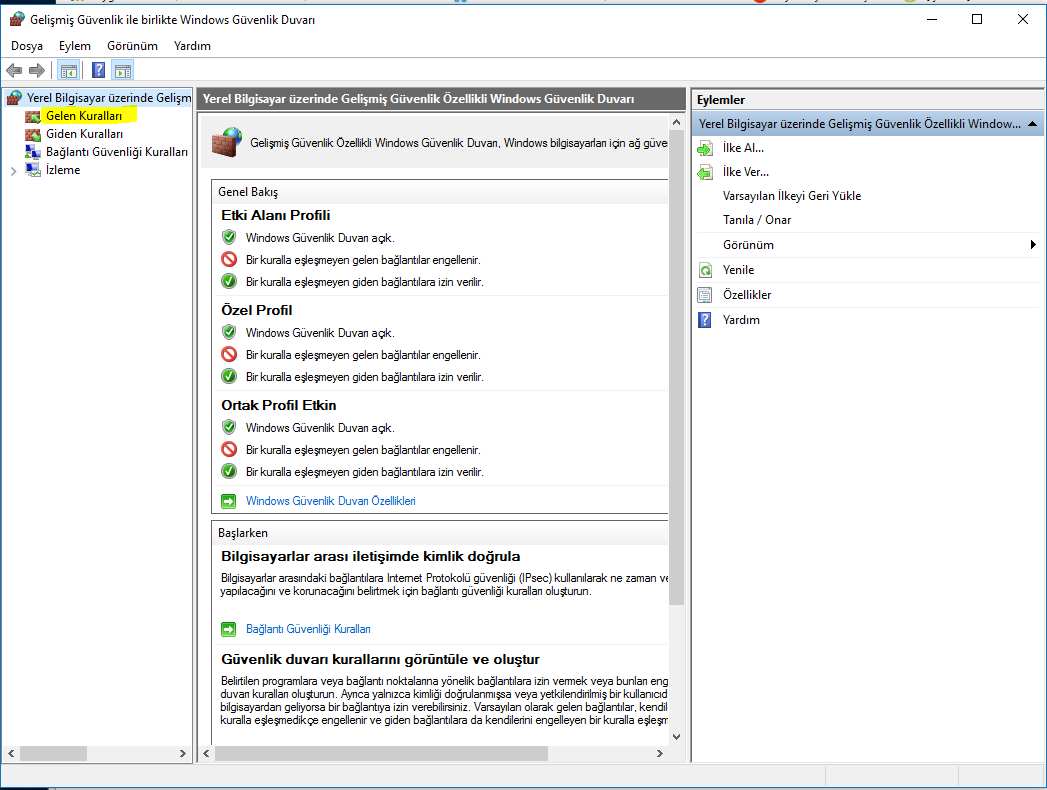Click İlke Al... in the Eylemler pane

pyautogui.click(x=743, y=148)
